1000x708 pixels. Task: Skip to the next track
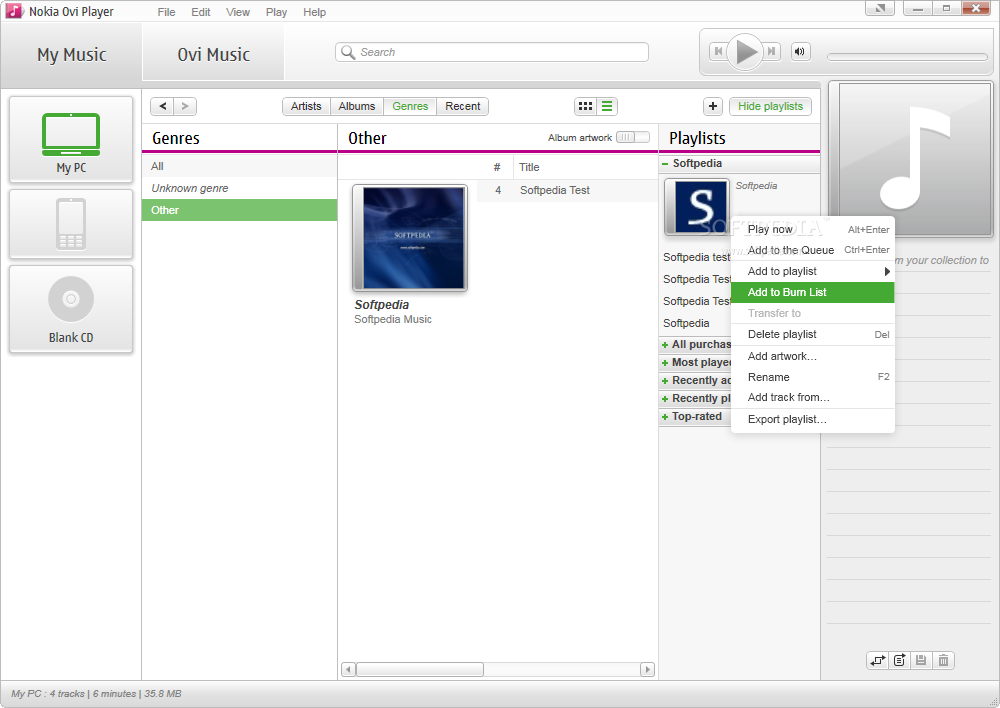[x=772, y=52]
